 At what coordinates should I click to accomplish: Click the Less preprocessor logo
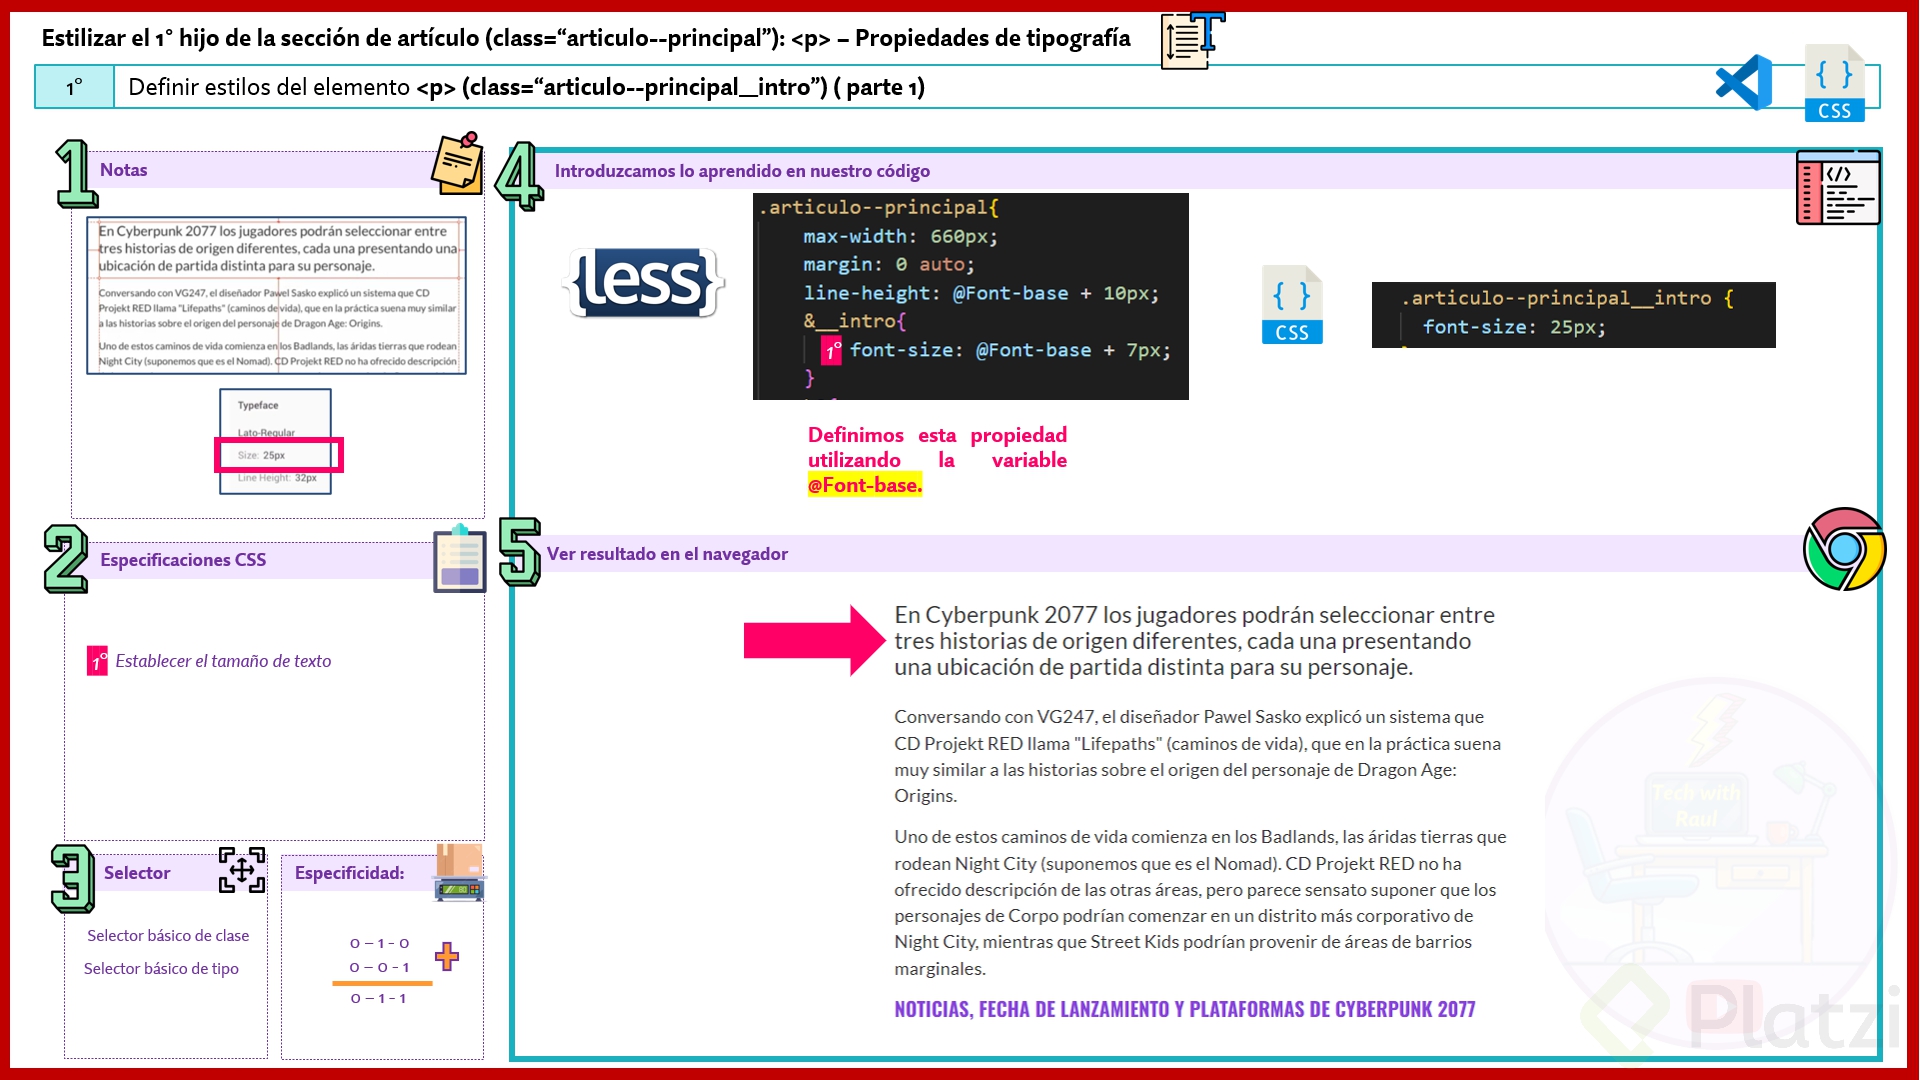[x=644, y=282]
